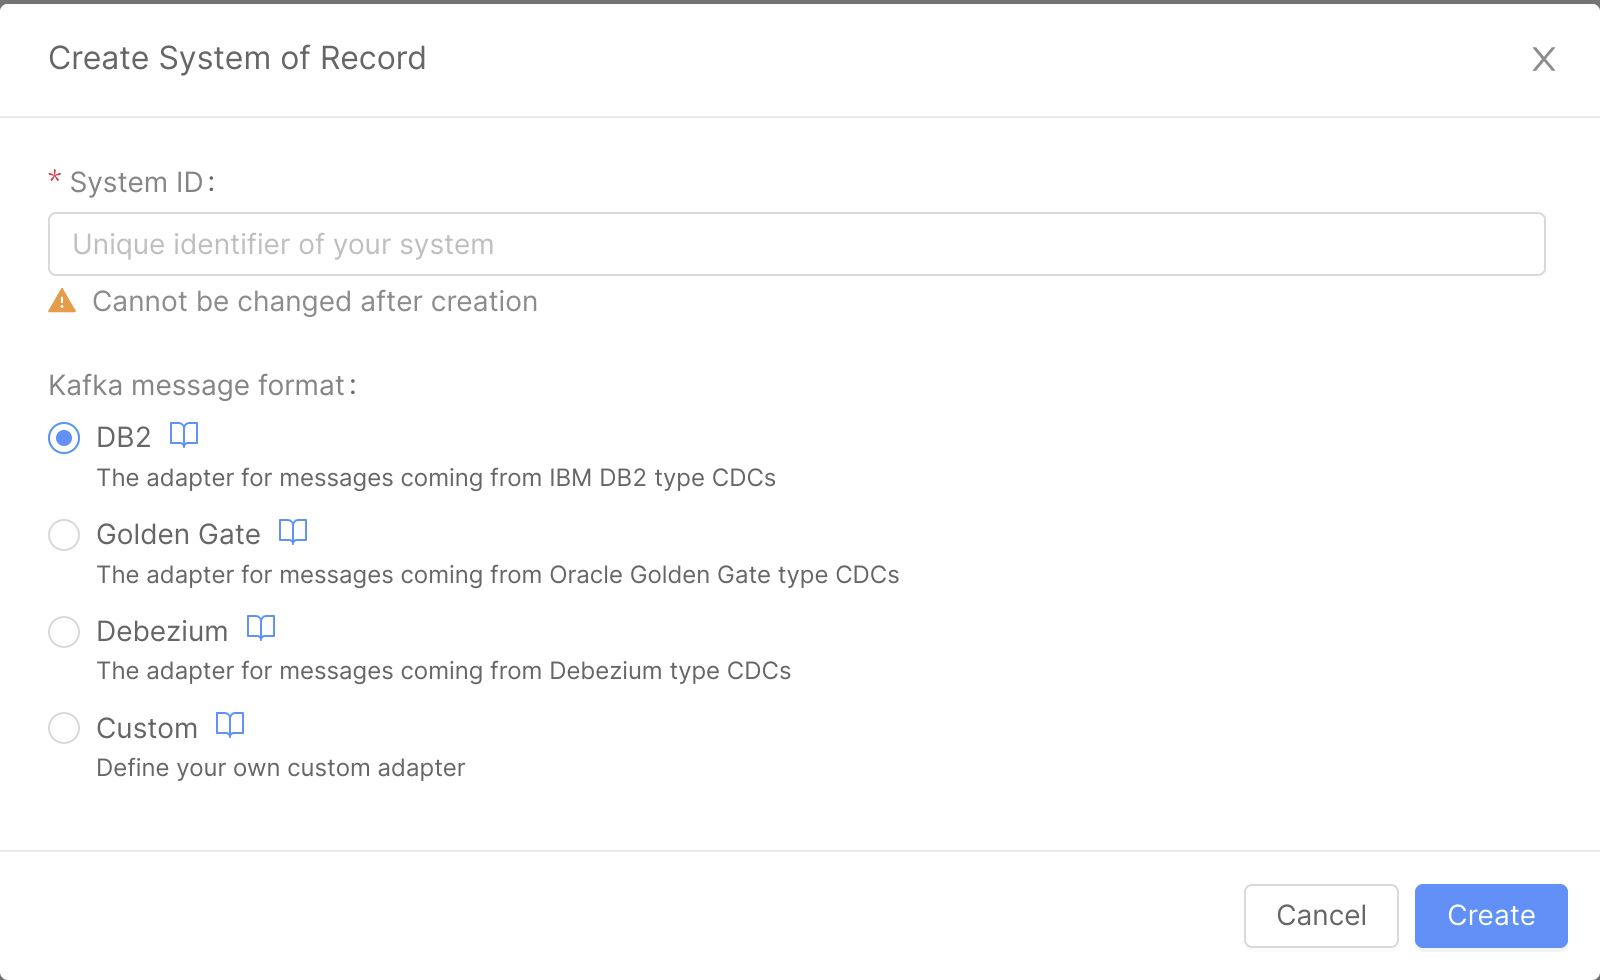
Task: Click the Golden Gate option label text
Action: [x=178, y=534]
